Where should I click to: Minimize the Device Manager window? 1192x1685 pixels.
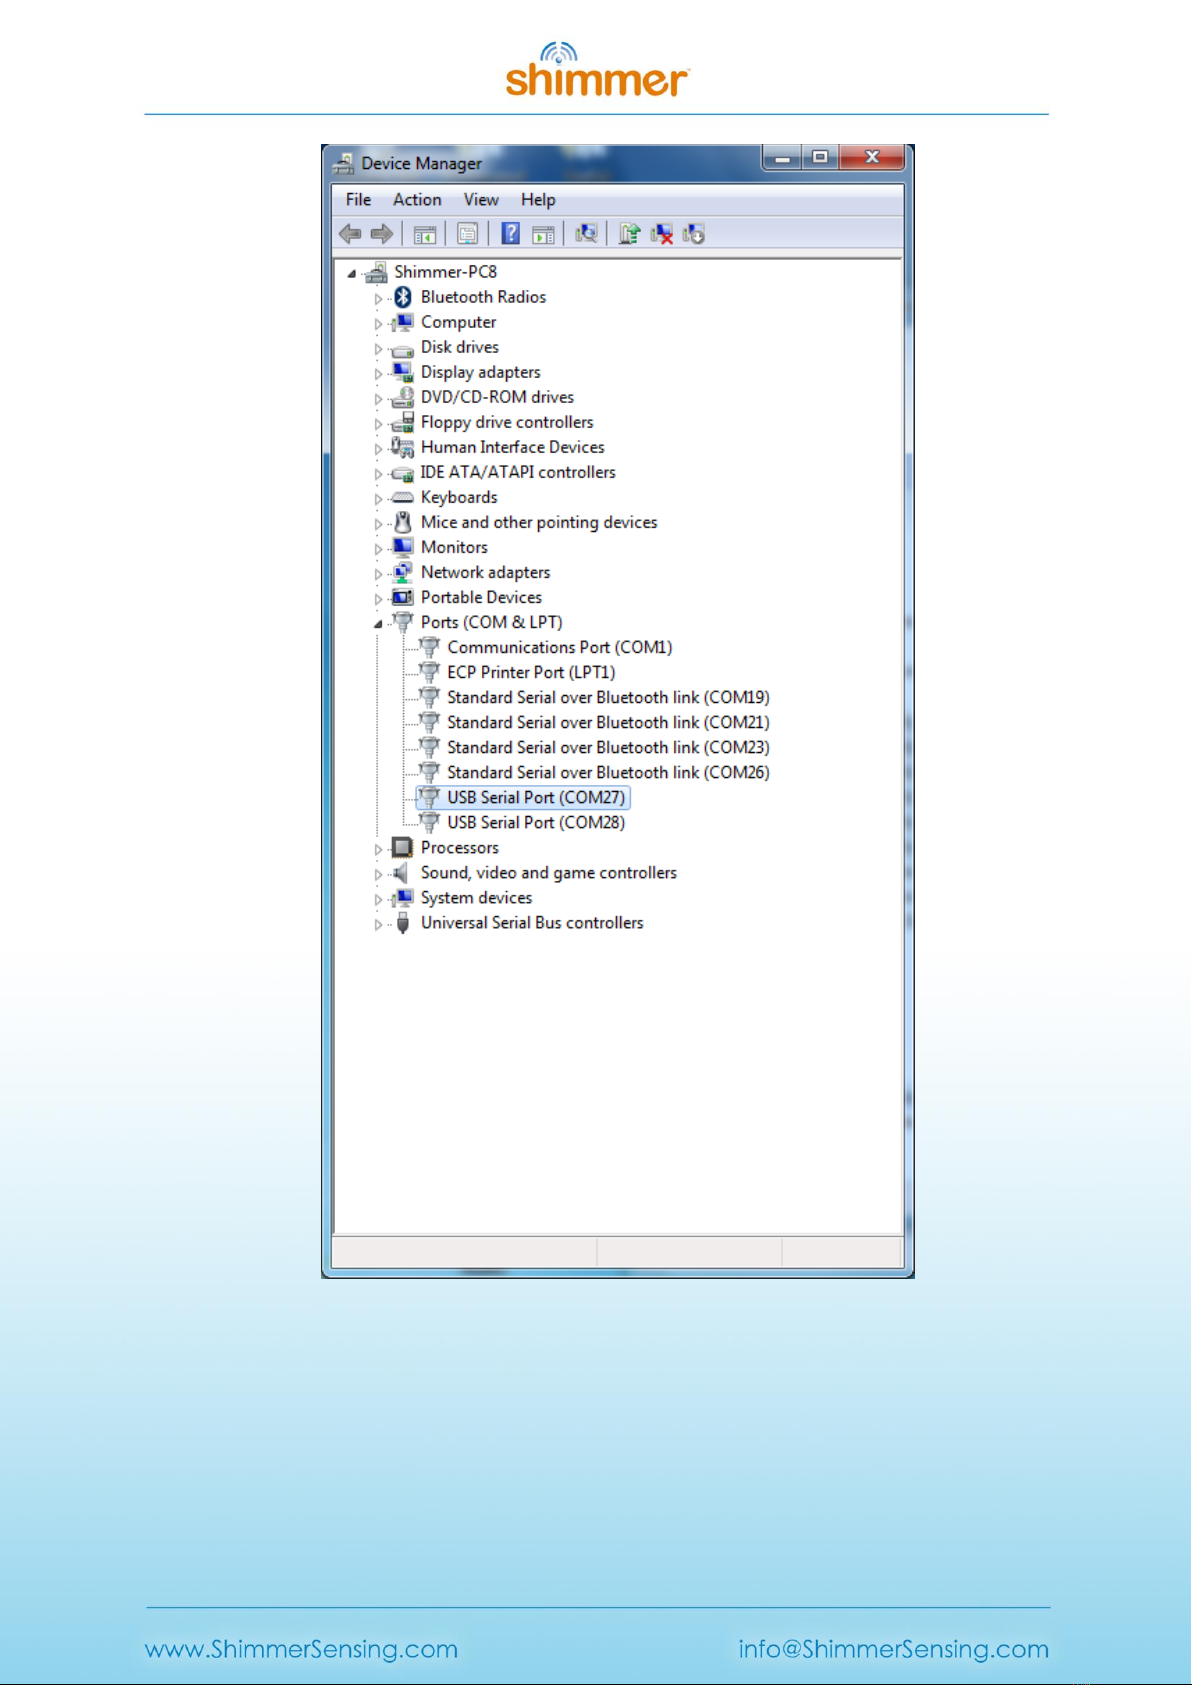pyautogui.click(x=783, y=158)
